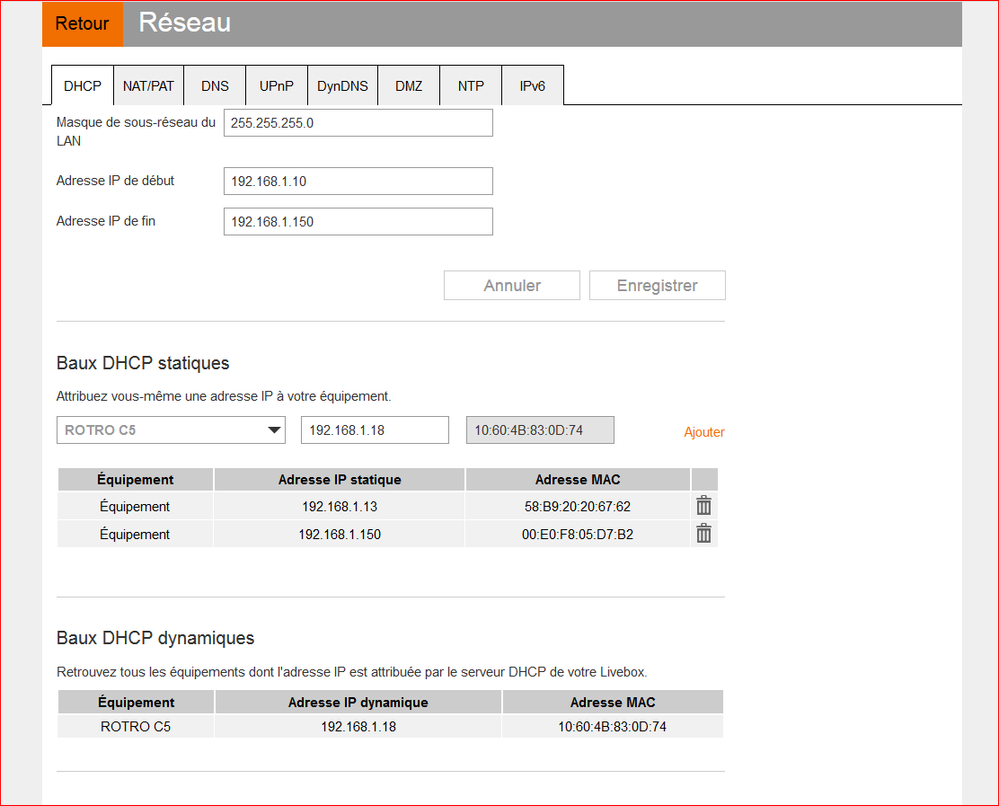This screenshot has width=999, height=806.
Task: Click the Ajouter link
Action: click(704, 432)
